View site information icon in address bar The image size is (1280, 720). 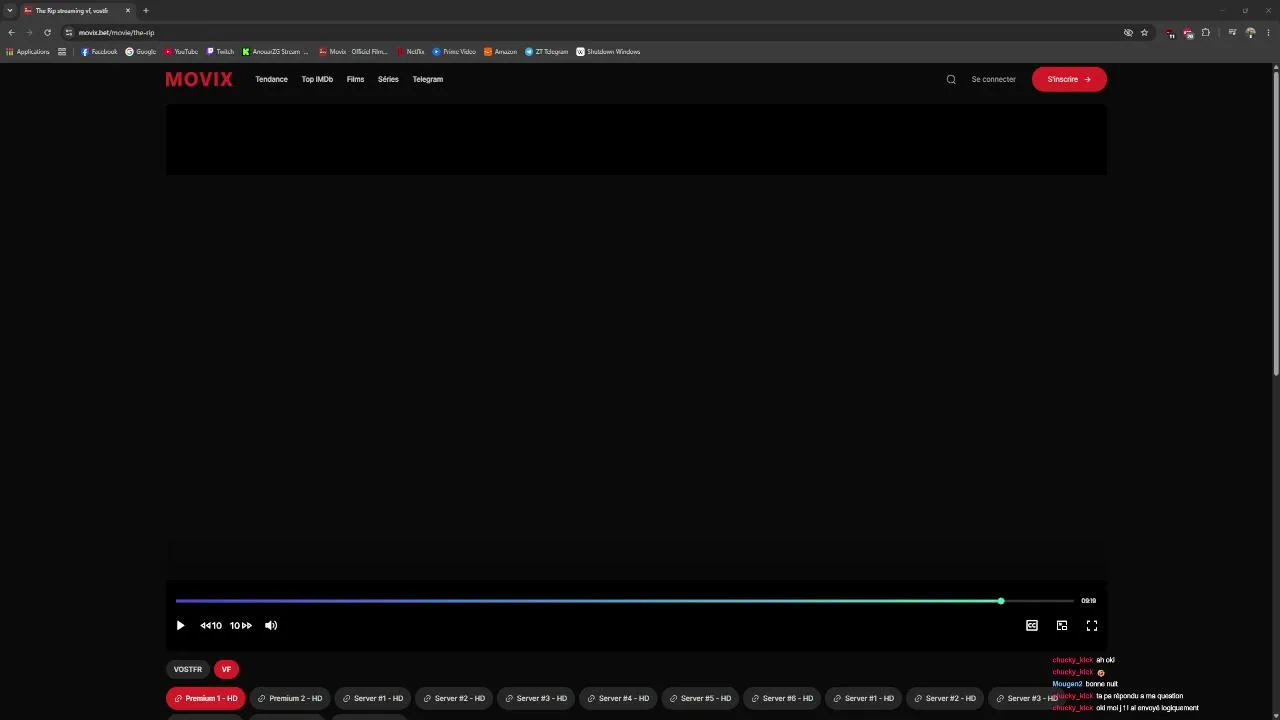click(x=68, y=32)
